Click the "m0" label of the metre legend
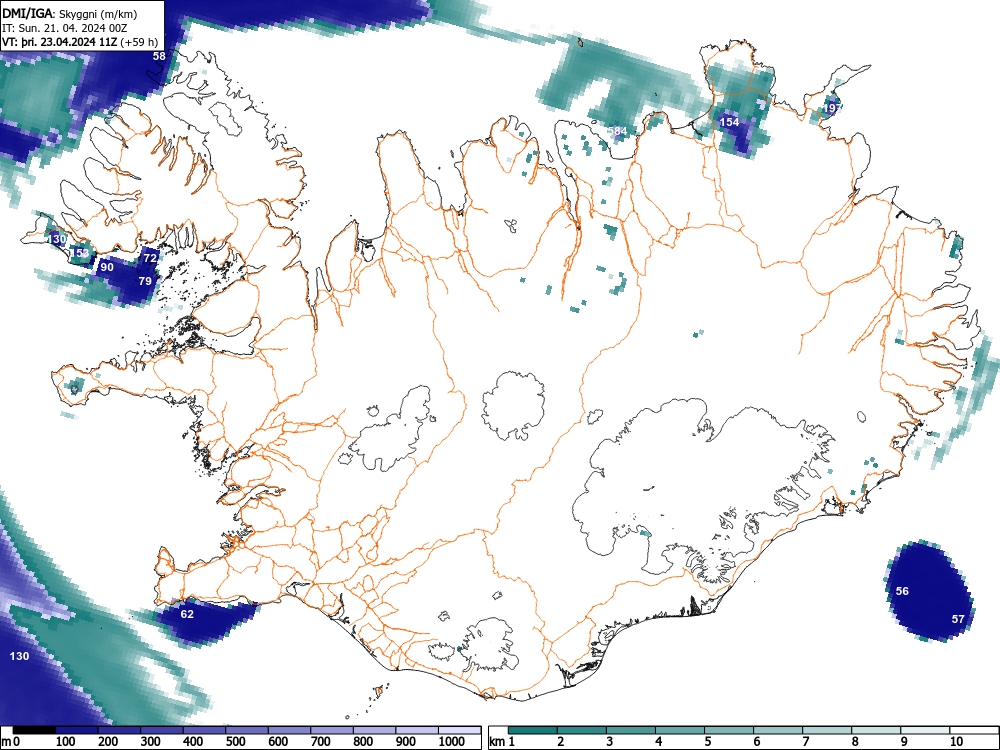This screenshot has width=1000, height=750. (11, 742)
